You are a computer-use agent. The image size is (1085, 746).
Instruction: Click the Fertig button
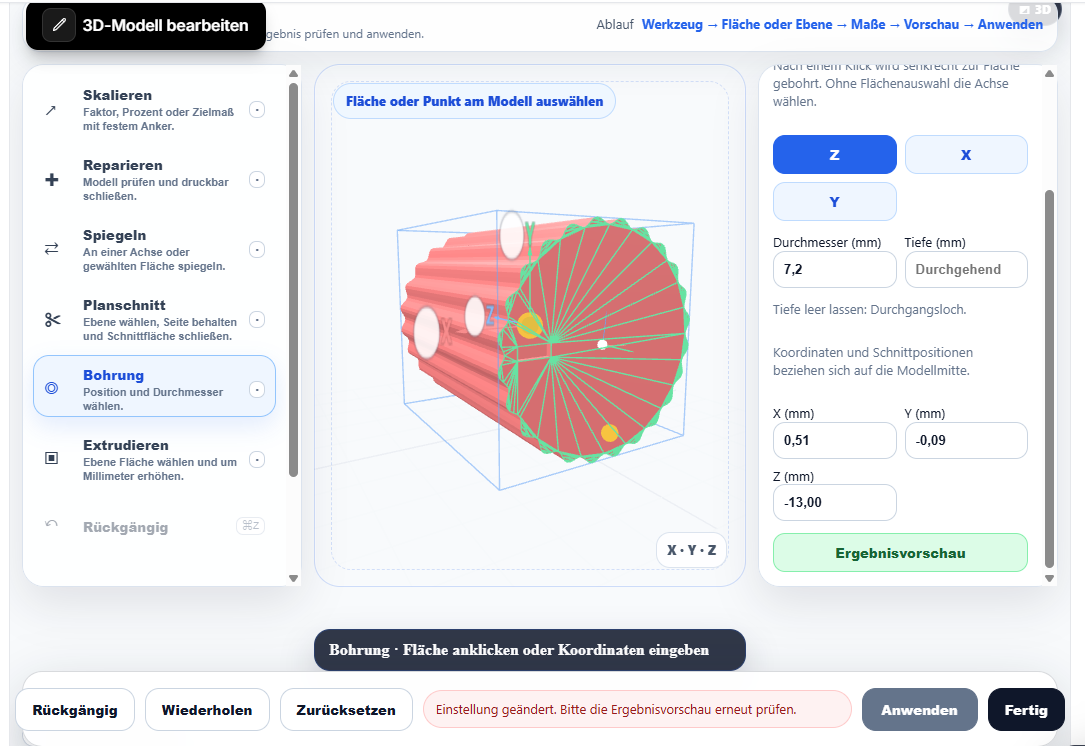1026,709
